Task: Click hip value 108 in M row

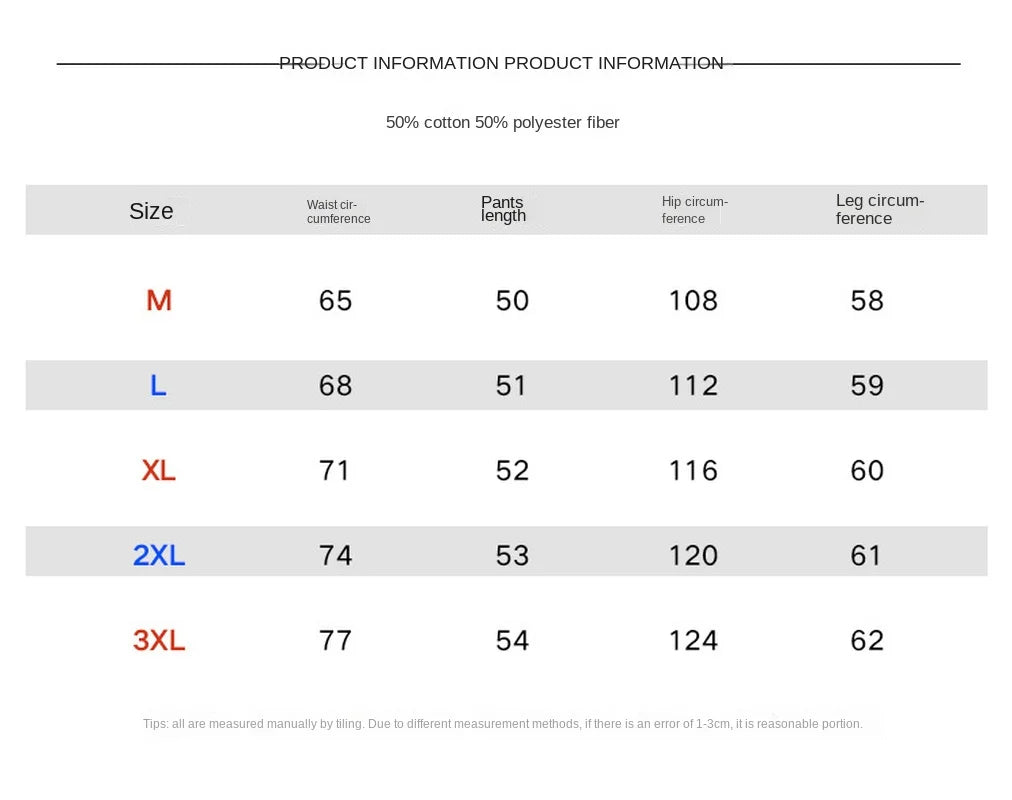Action: coord(693,301)
